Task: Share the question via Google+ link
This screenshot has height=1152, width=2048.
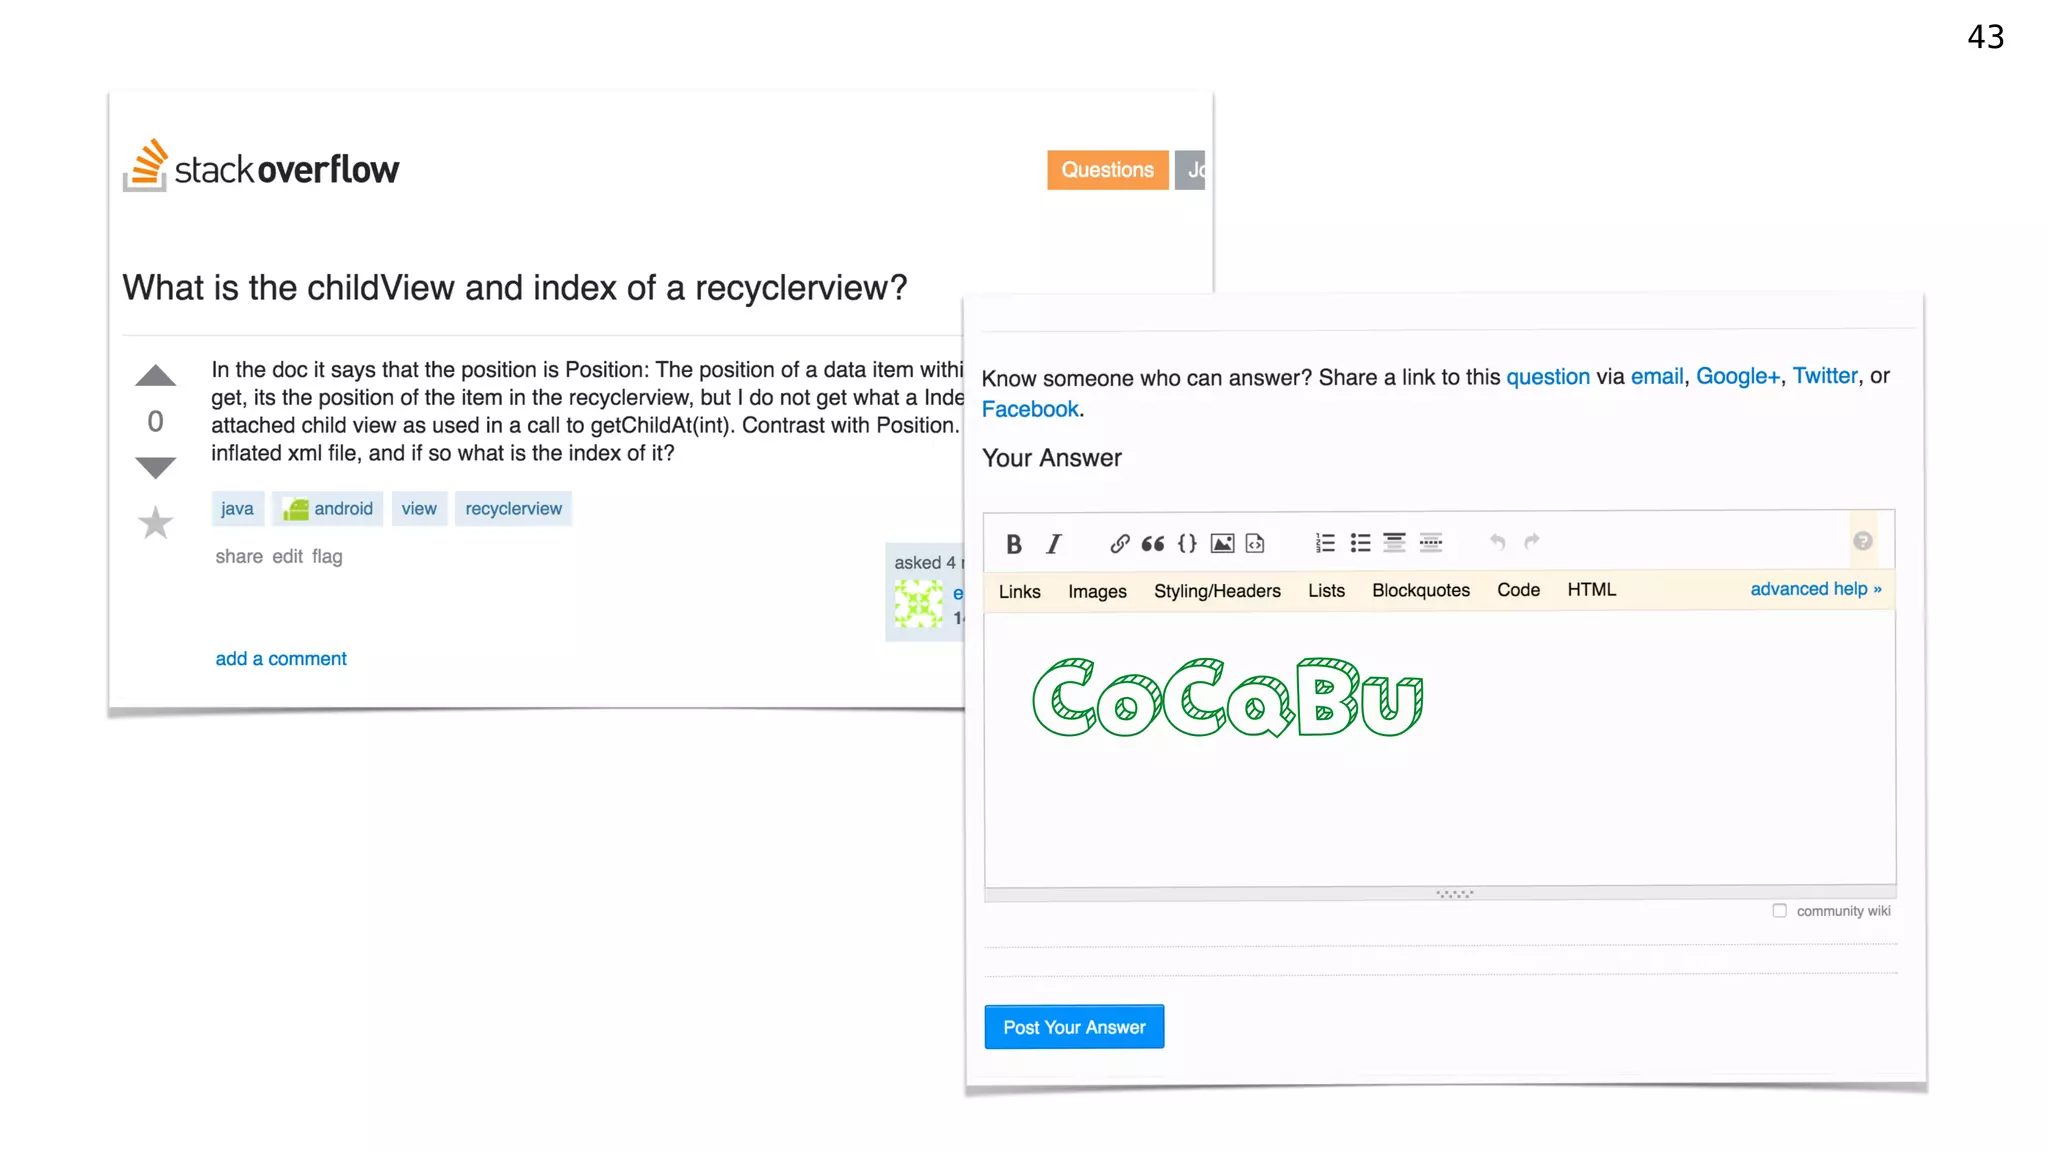Action: (1738, 376)
